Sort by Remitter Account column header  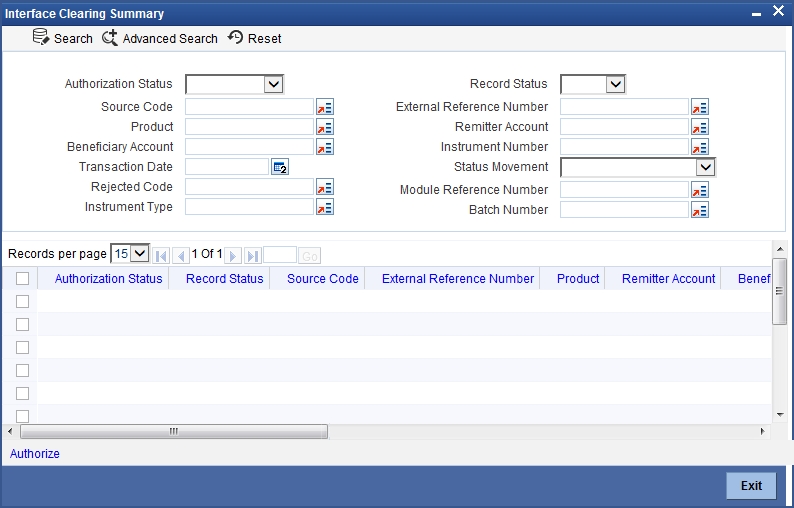[x=668, y=279]
